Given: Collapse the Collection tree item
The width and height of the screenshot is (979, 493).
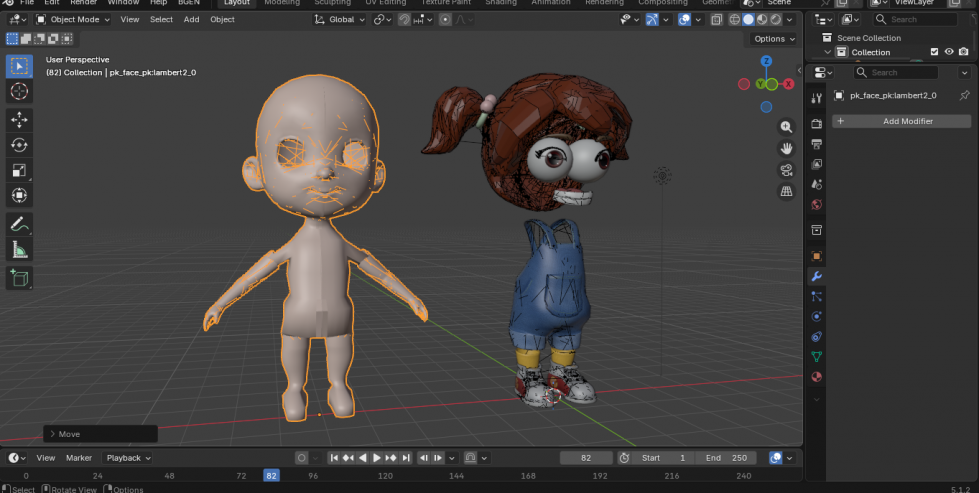Looking at the screenshot, I should 828,52.
